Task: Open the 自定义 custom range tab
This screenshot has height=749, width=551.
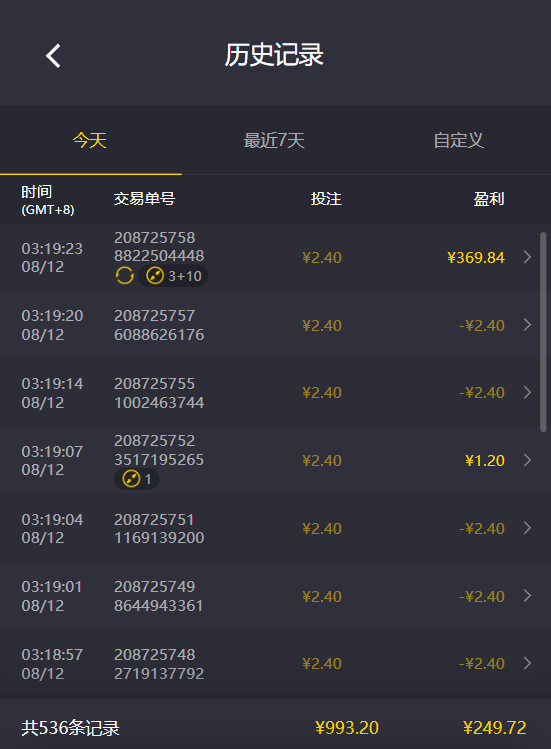Action: 459,140
